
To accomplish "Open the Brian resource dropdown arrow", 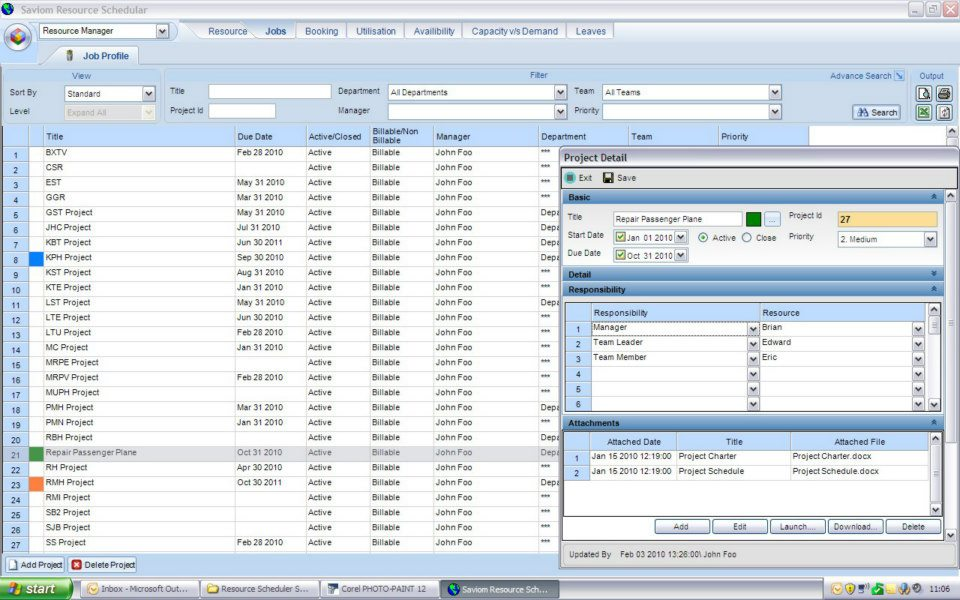I will click(x=918, y=329).
